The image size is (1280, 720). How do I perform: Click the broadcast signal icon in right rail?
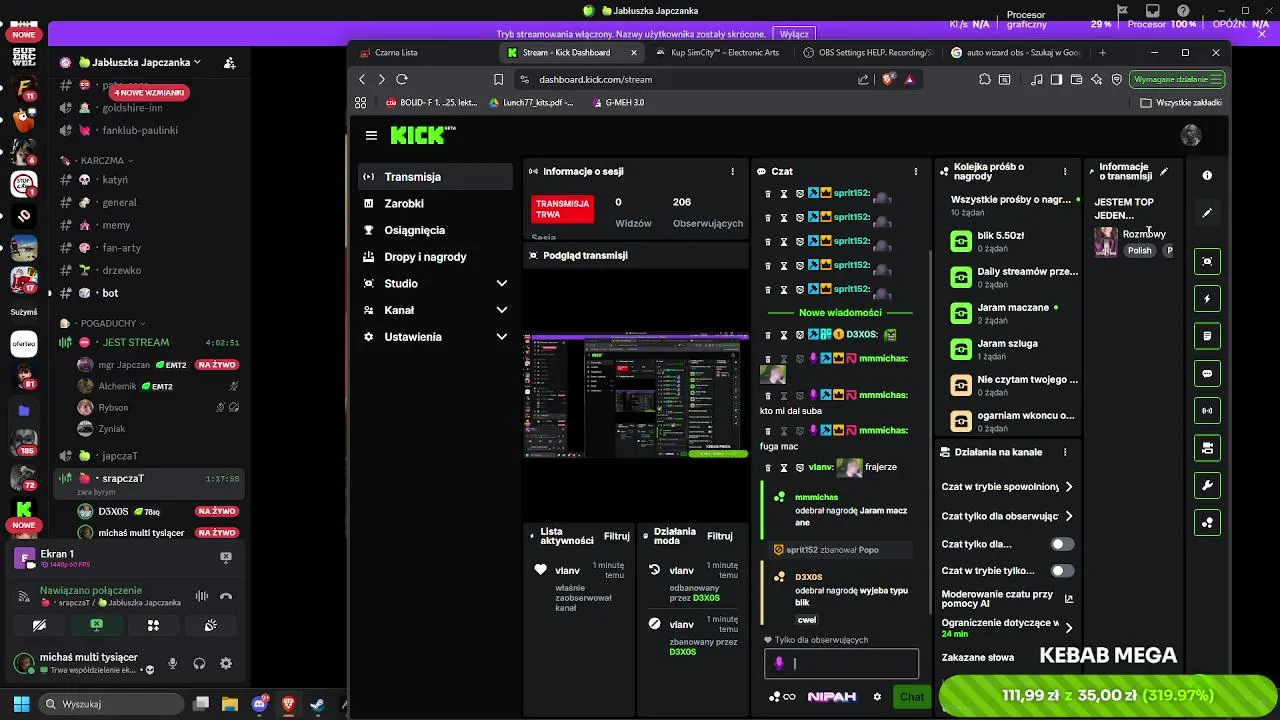(x=1207, y=410)
